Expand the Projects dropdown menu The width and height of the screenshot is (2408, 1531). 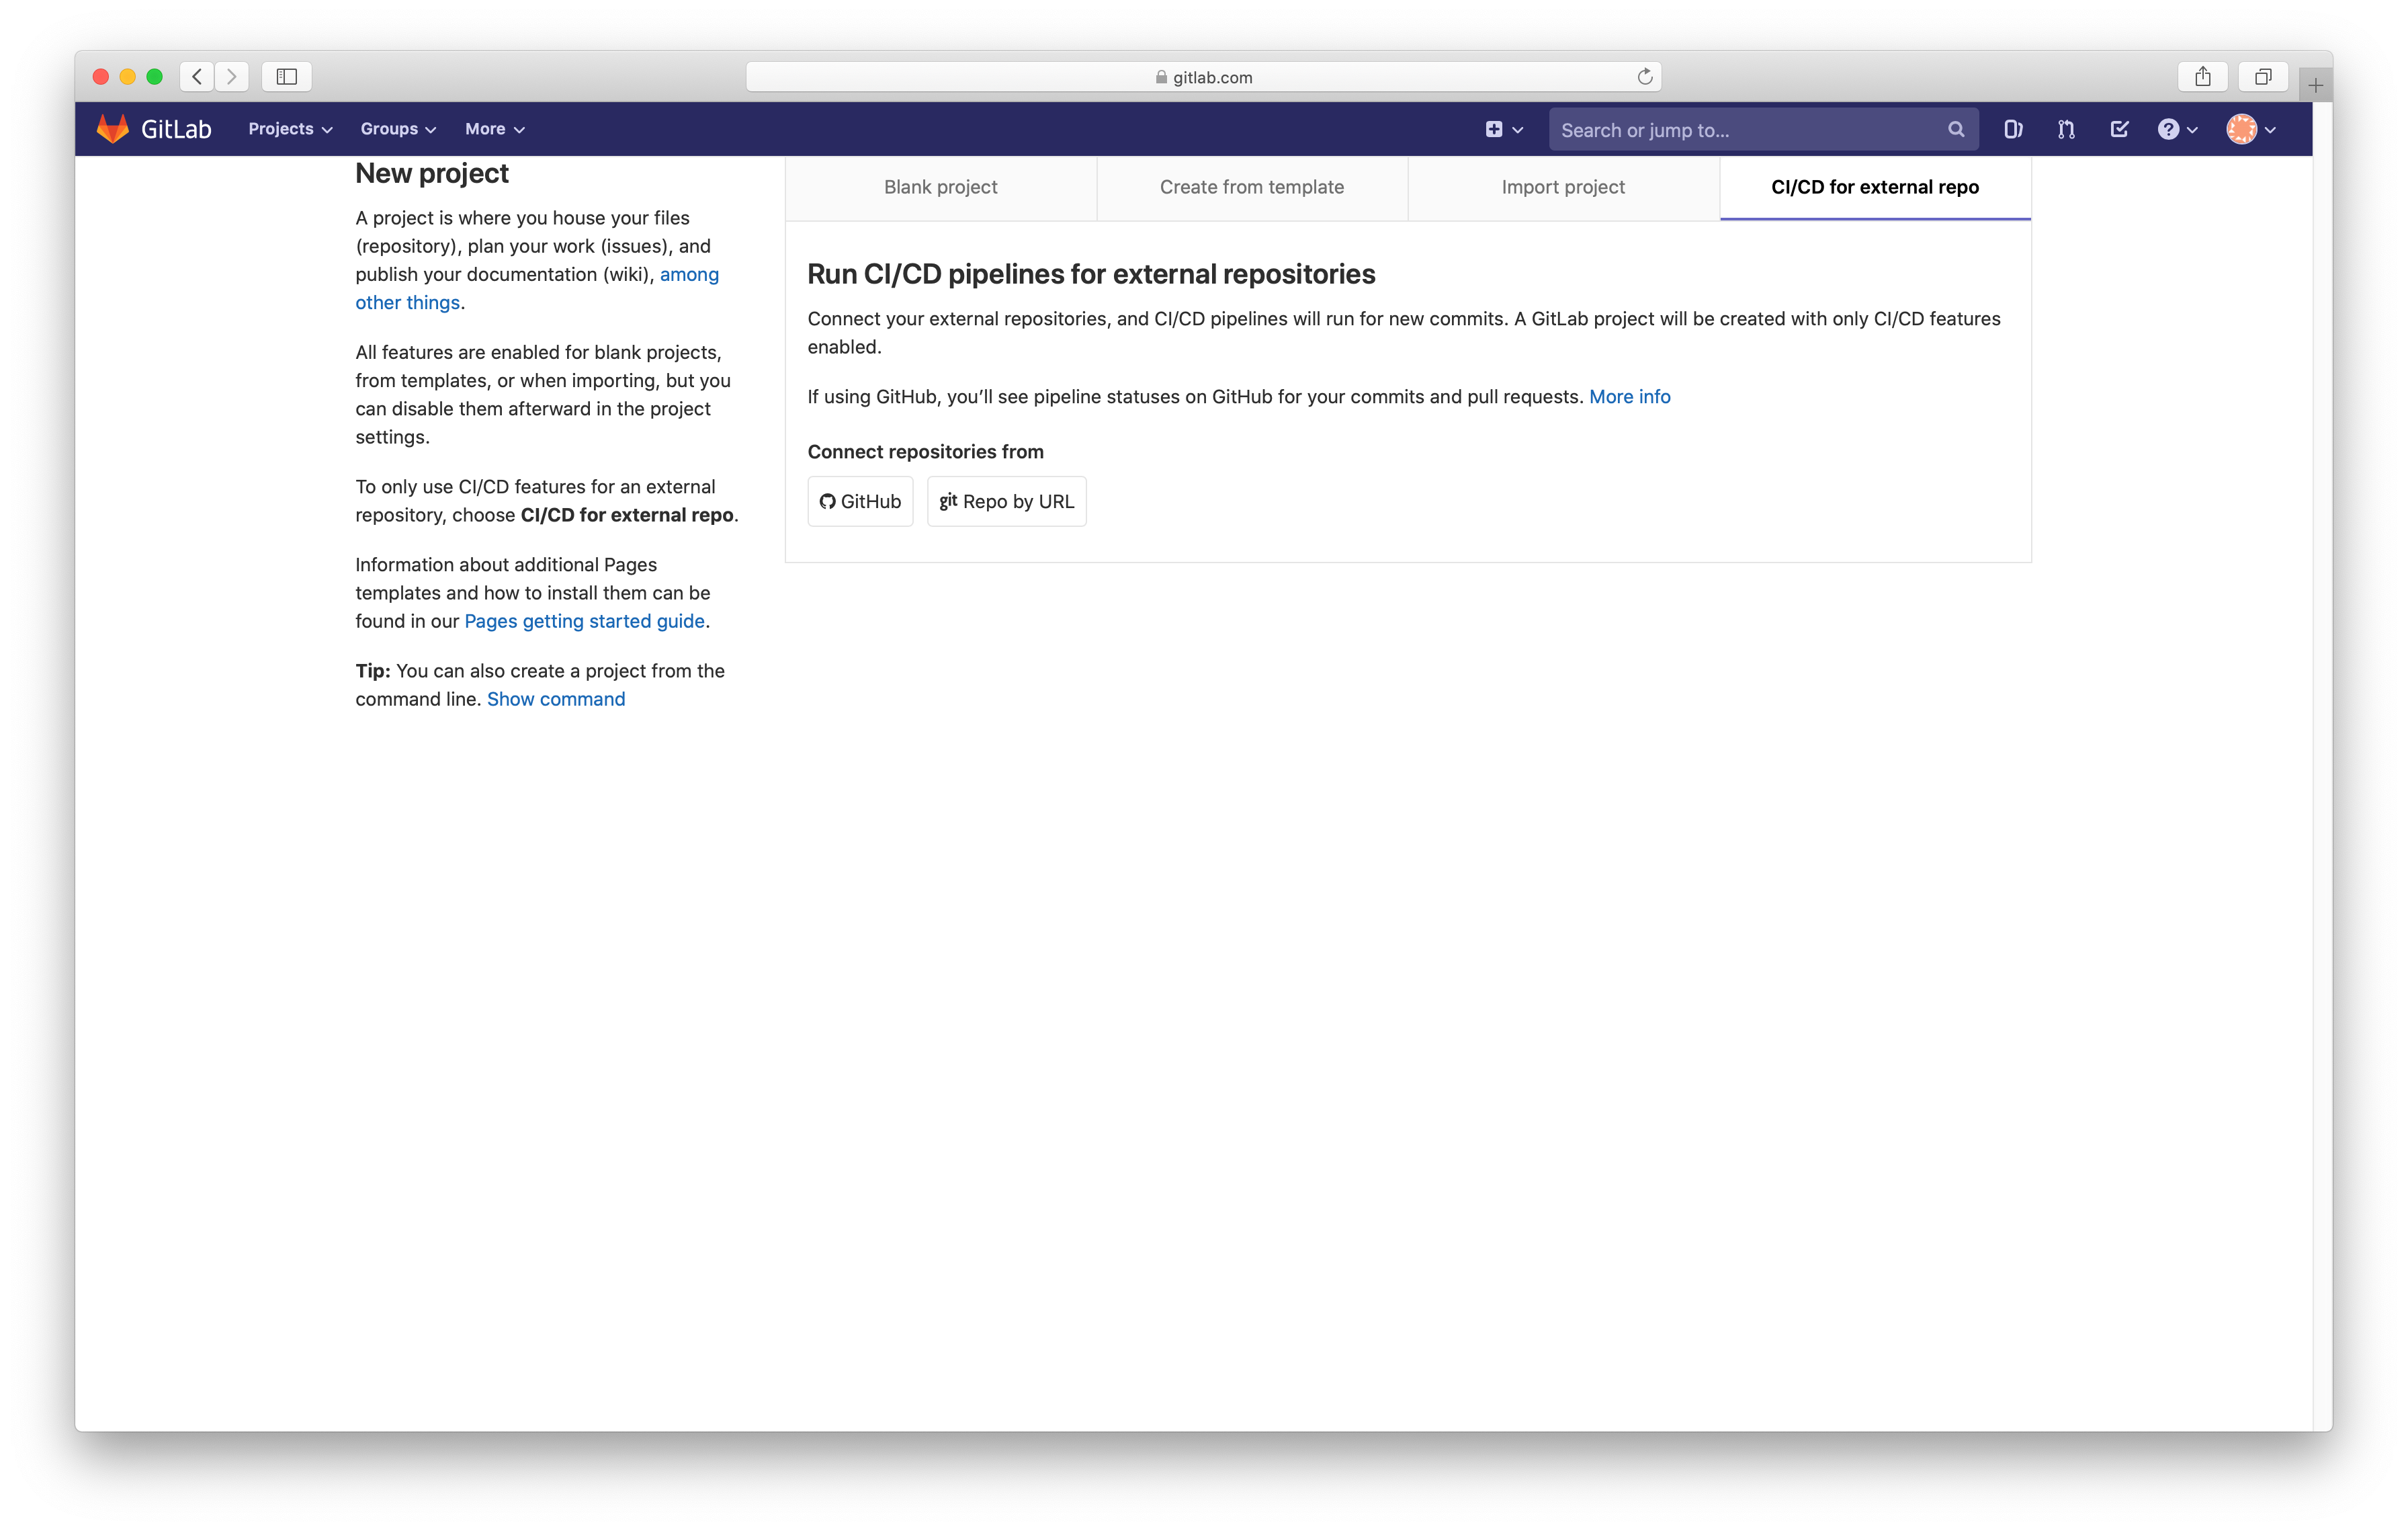pos(289,129)
